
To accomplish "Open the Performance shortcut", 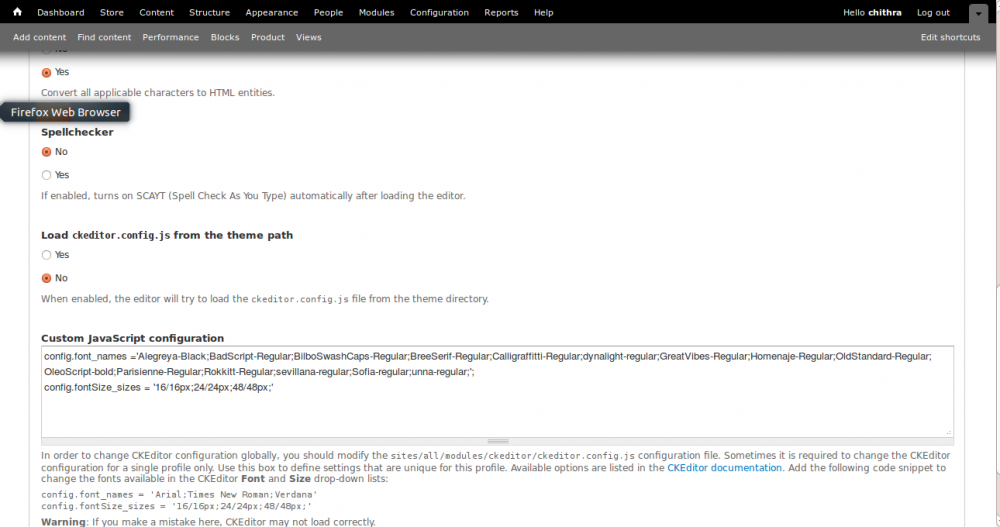I will click(170, 37).
